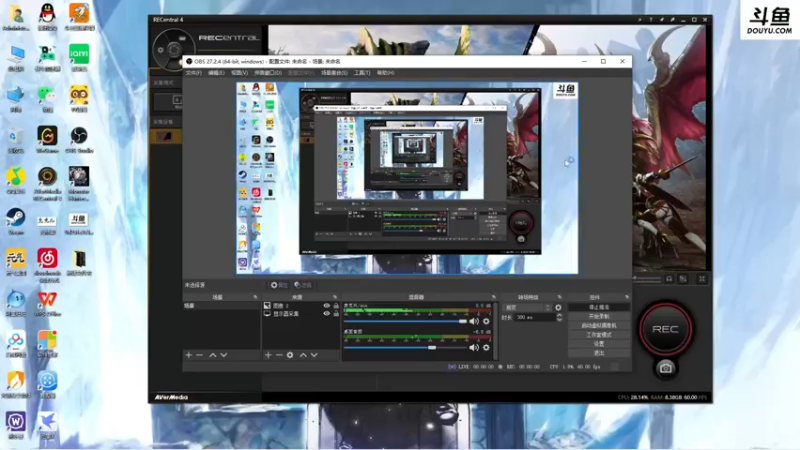Pop out the 控件 (Controls) dock panel
This screenshot has height=450, width=800.
click(x=627, y=297)
